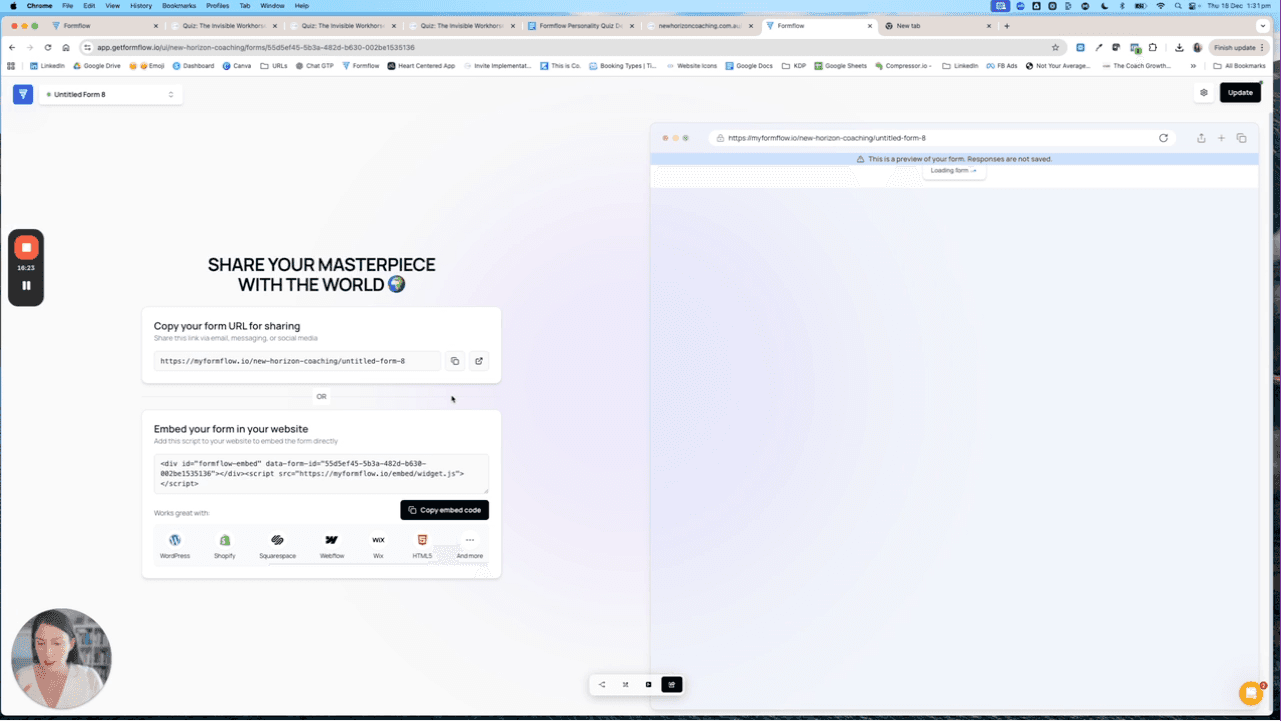Open the Google Drive bookmark
This screenshot has width=1281, height=721.
click(96, 66)
